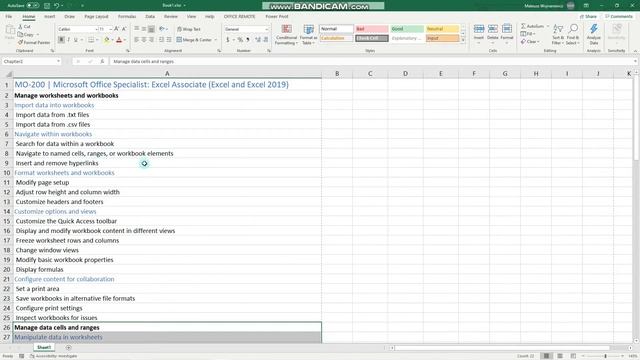Align text right in Alignment group
This screenshot has width=640, height=360.
tap(151, 40)
